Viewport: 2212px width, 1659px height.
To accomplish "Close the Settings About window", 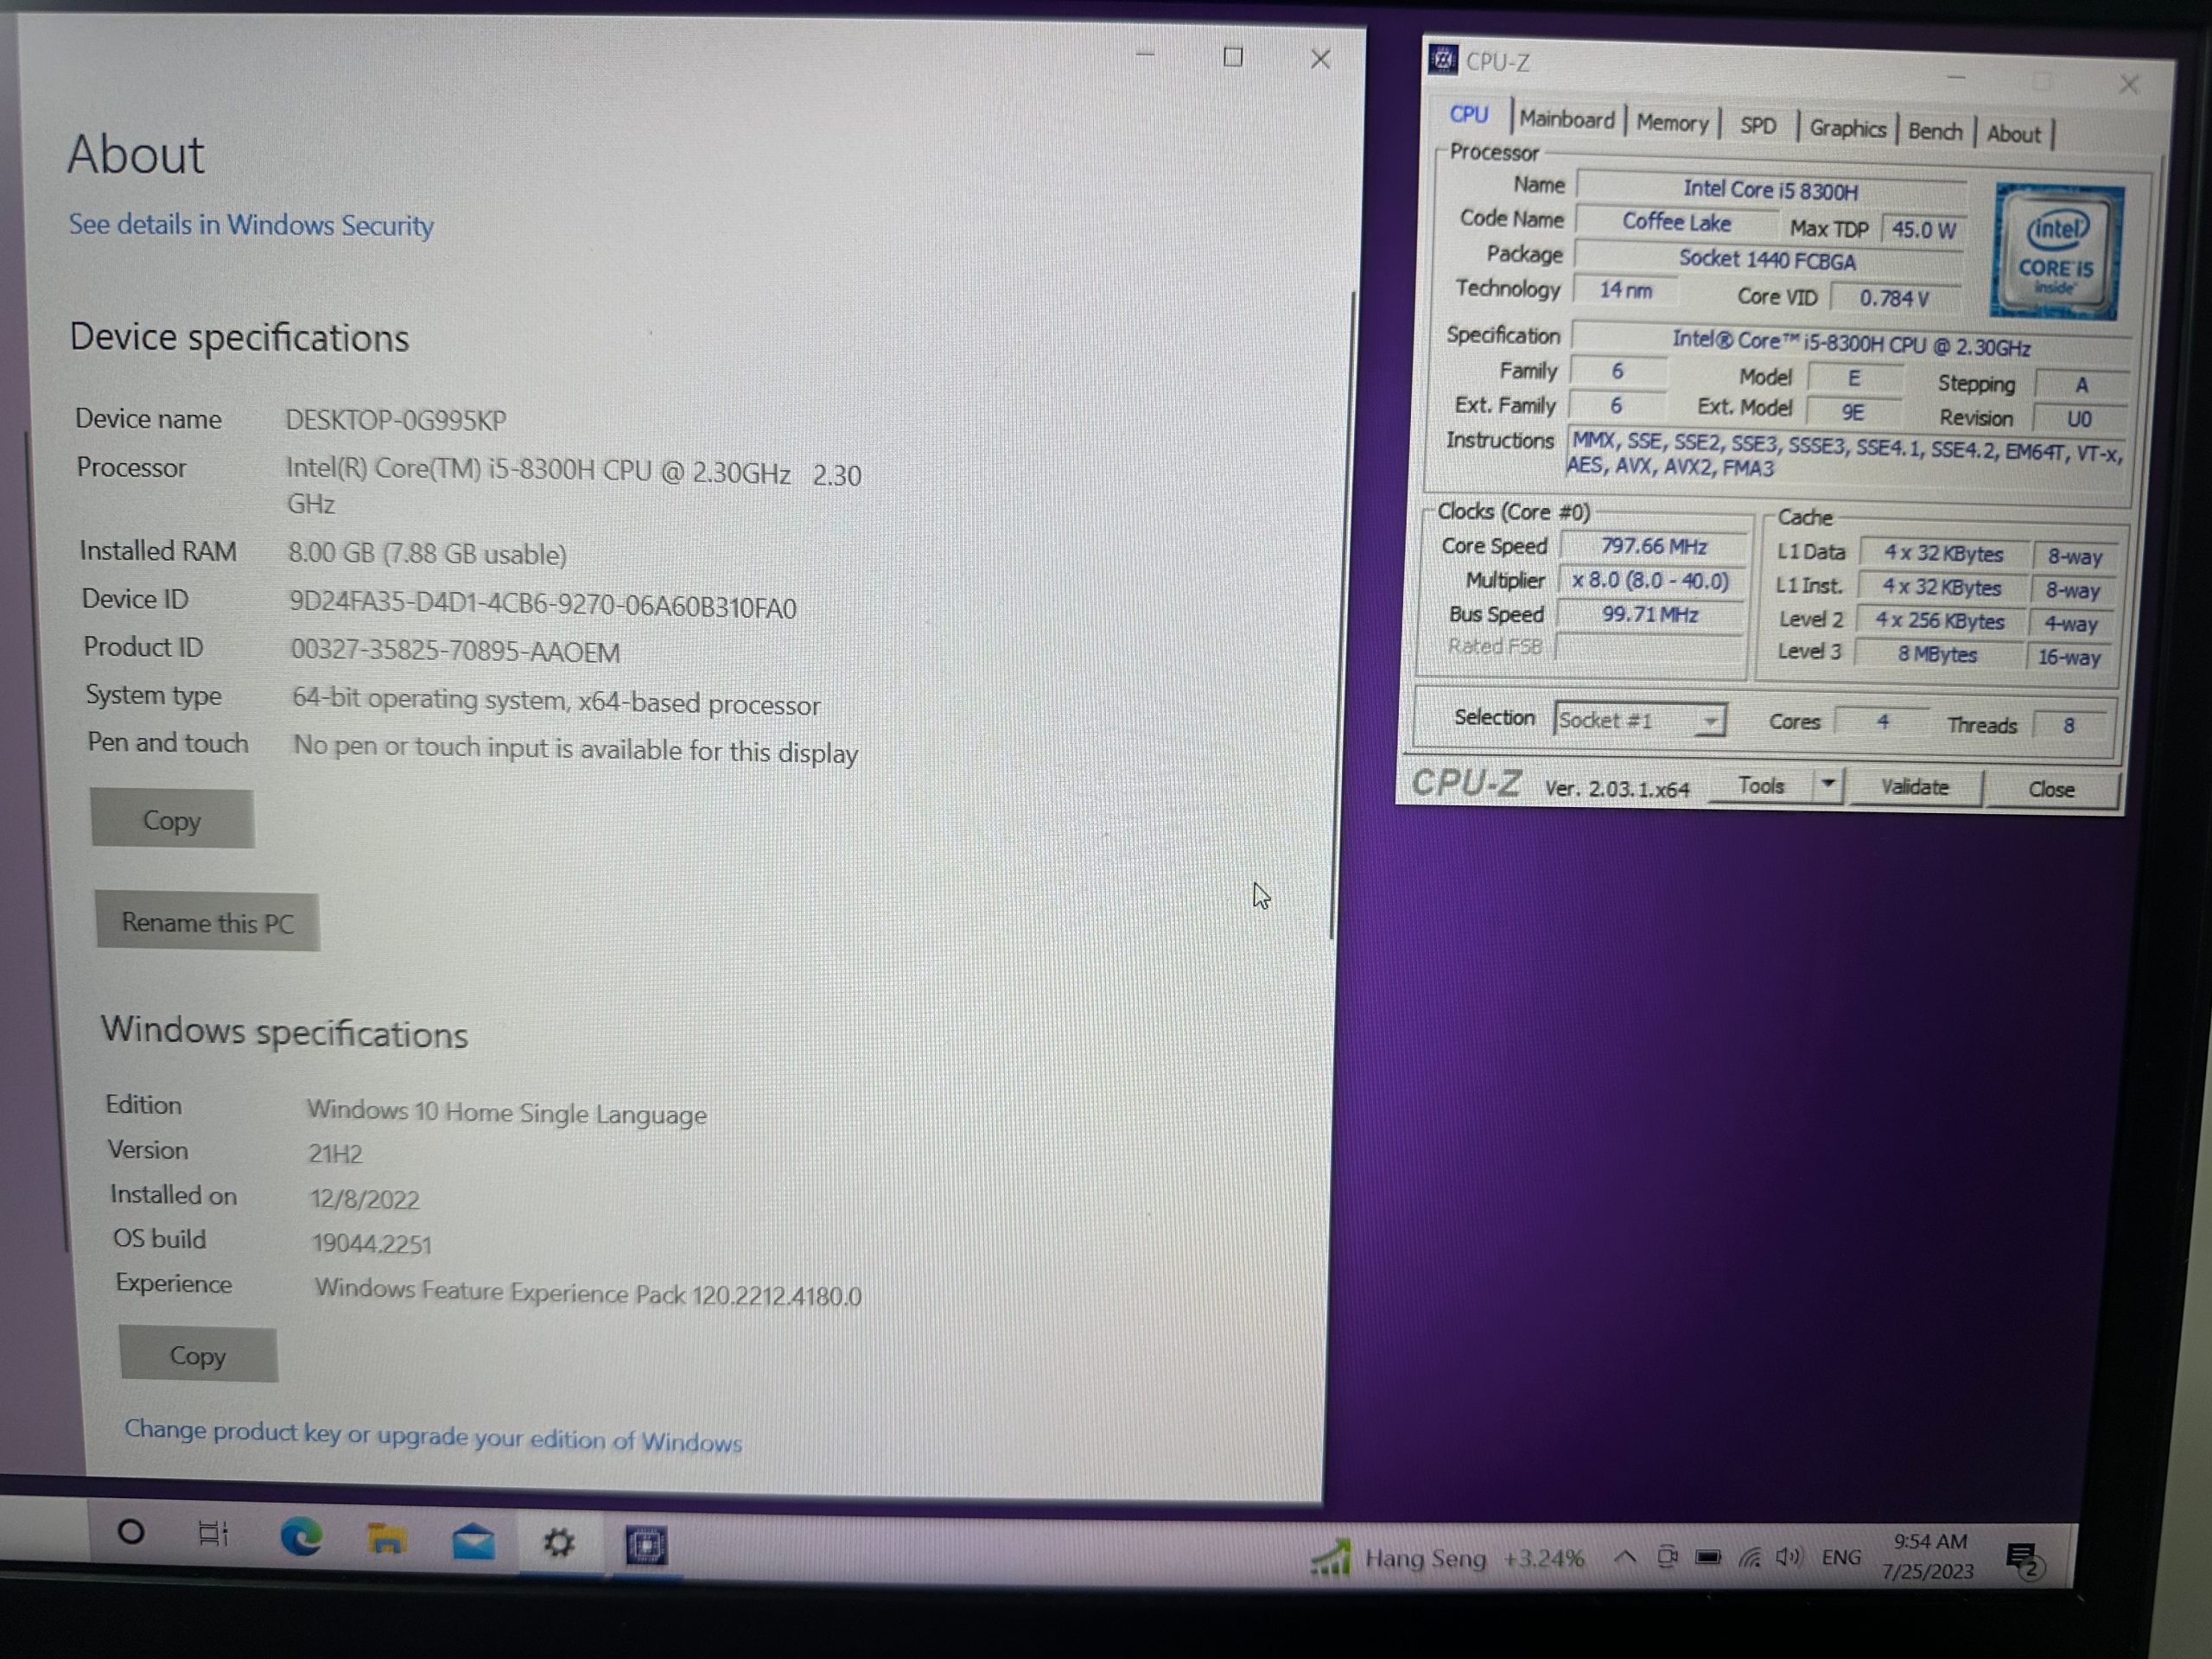I will [1320, 59].
